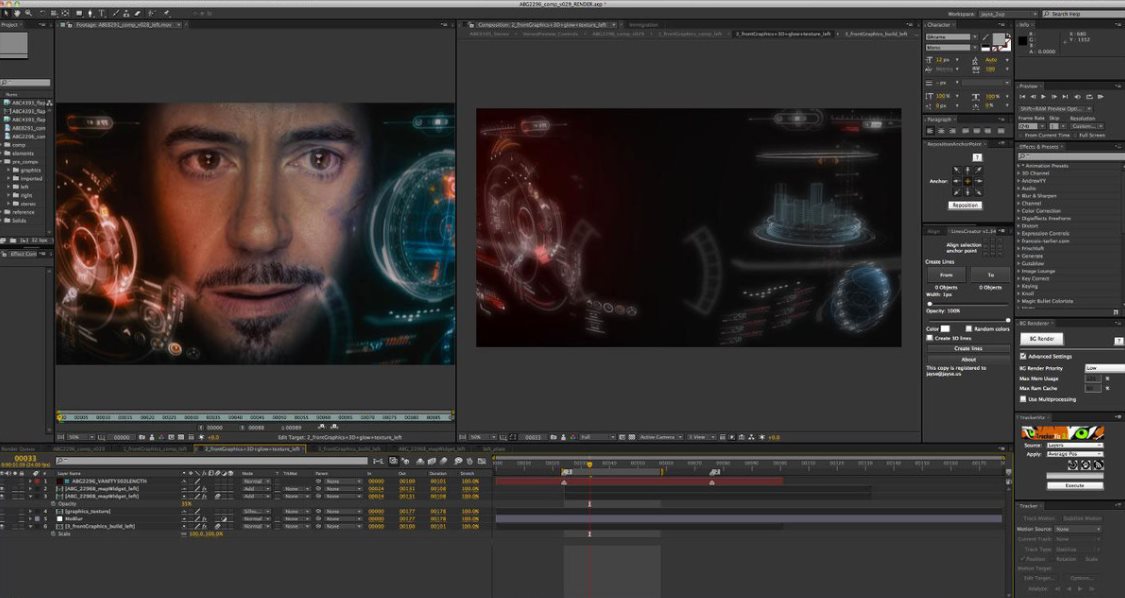Open the timeline Graph Editor
Image resolution: width=1125 pixels, height=598 pixels.
pos(482,462)
